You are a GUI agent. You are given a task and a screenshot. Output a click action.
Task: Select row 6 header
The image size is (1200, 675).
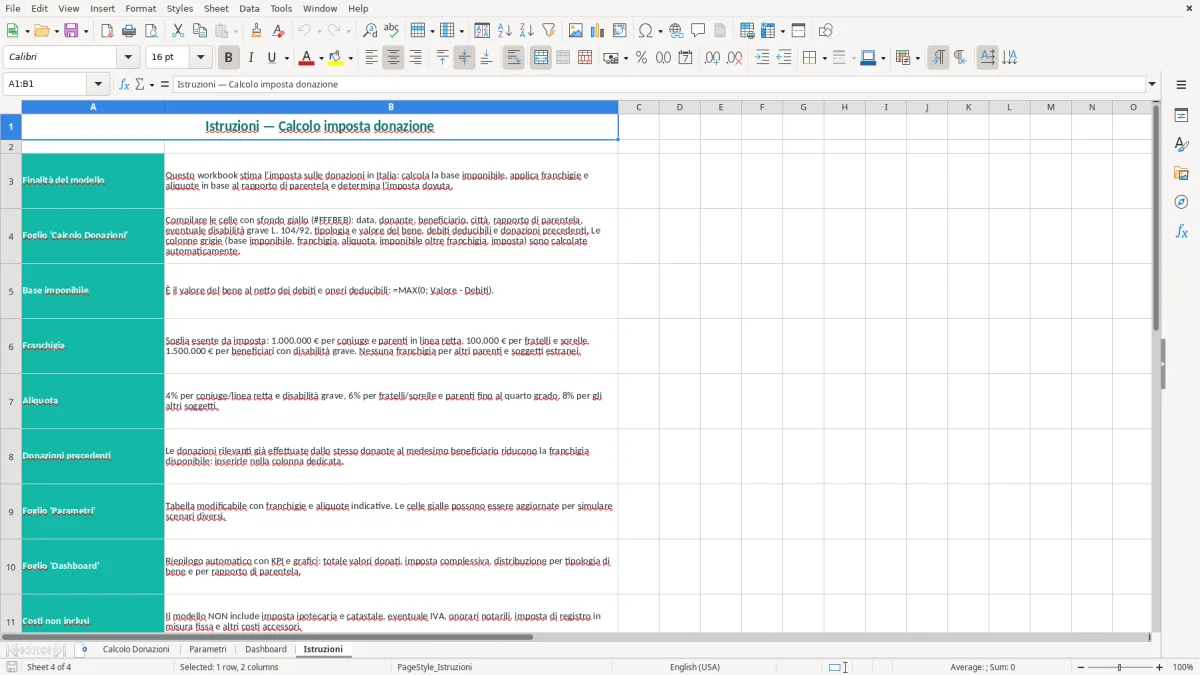(11, 346)
